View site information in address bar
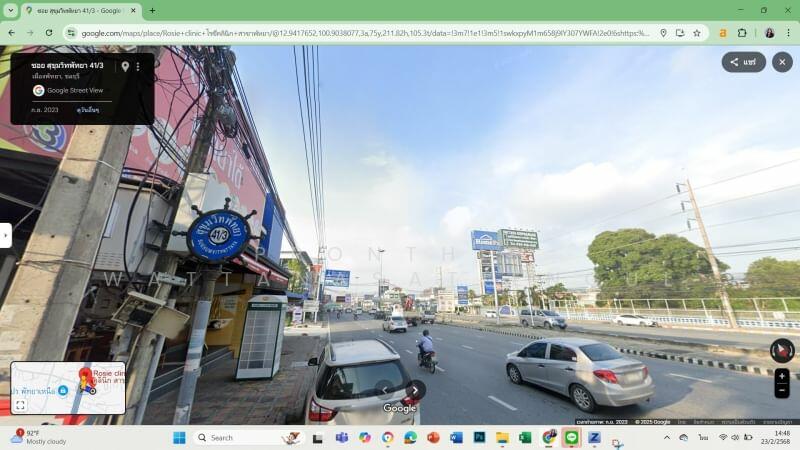Screen dimensions: 800x450 71,33
